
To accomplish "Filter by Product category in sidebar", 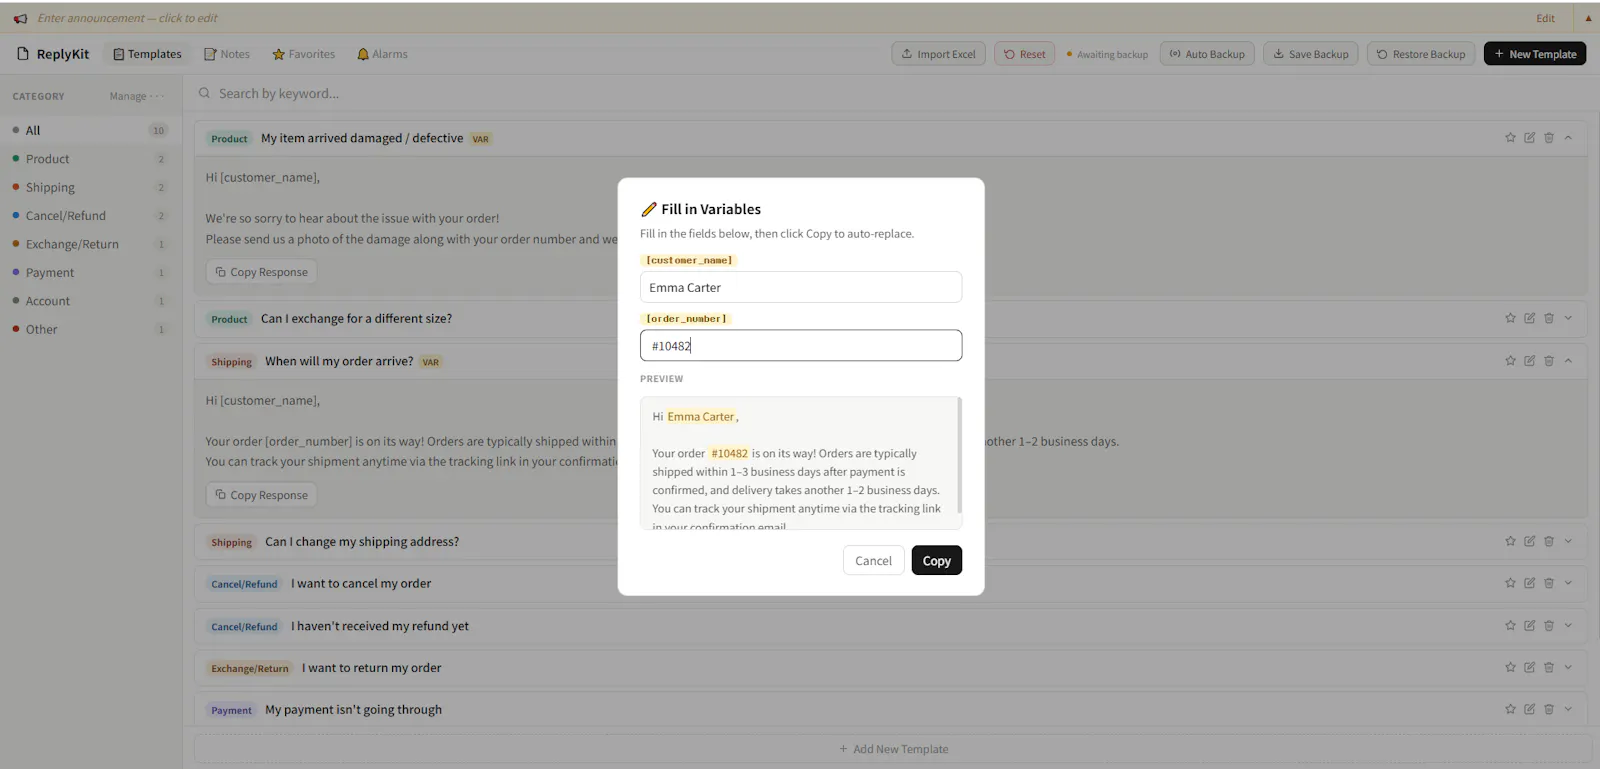I will point(90,159).
